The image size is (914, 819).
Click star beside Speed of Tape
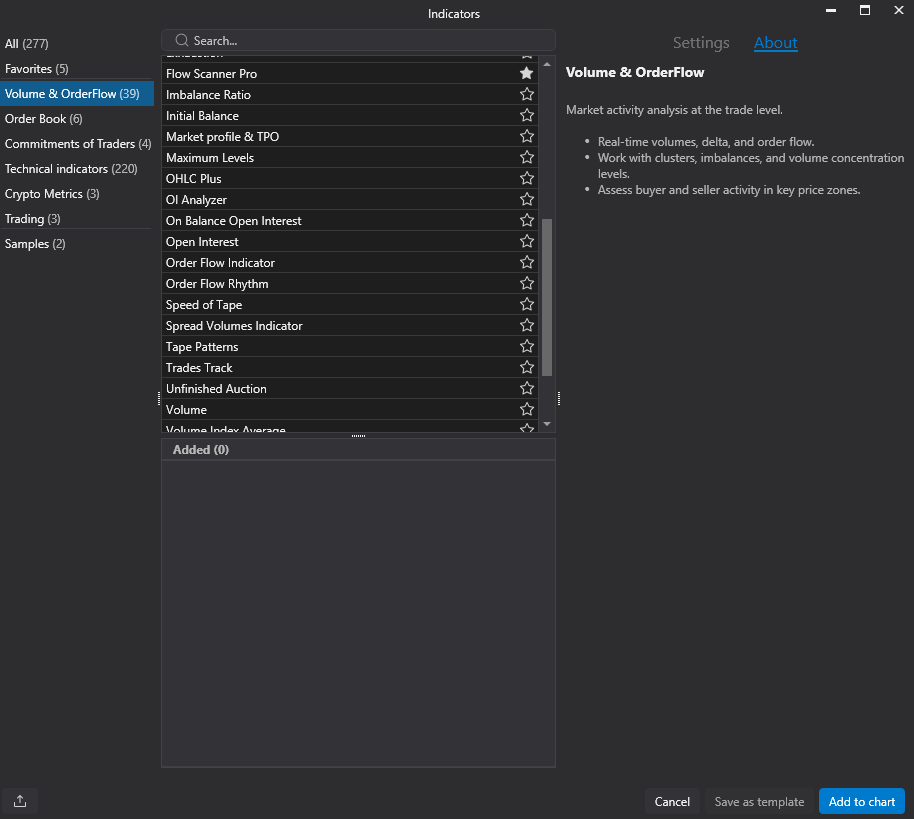526,304
